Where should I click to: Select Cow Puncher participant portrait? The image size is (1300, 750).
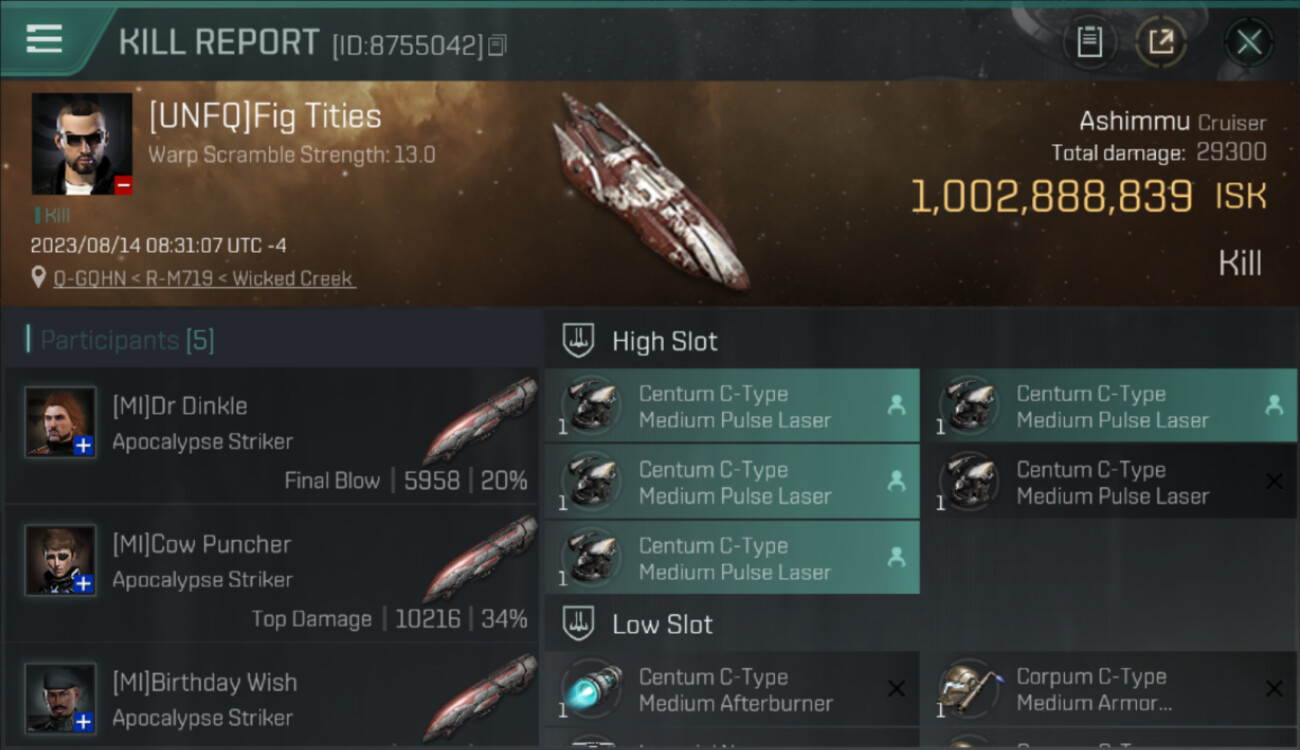[x=61, y=560]
